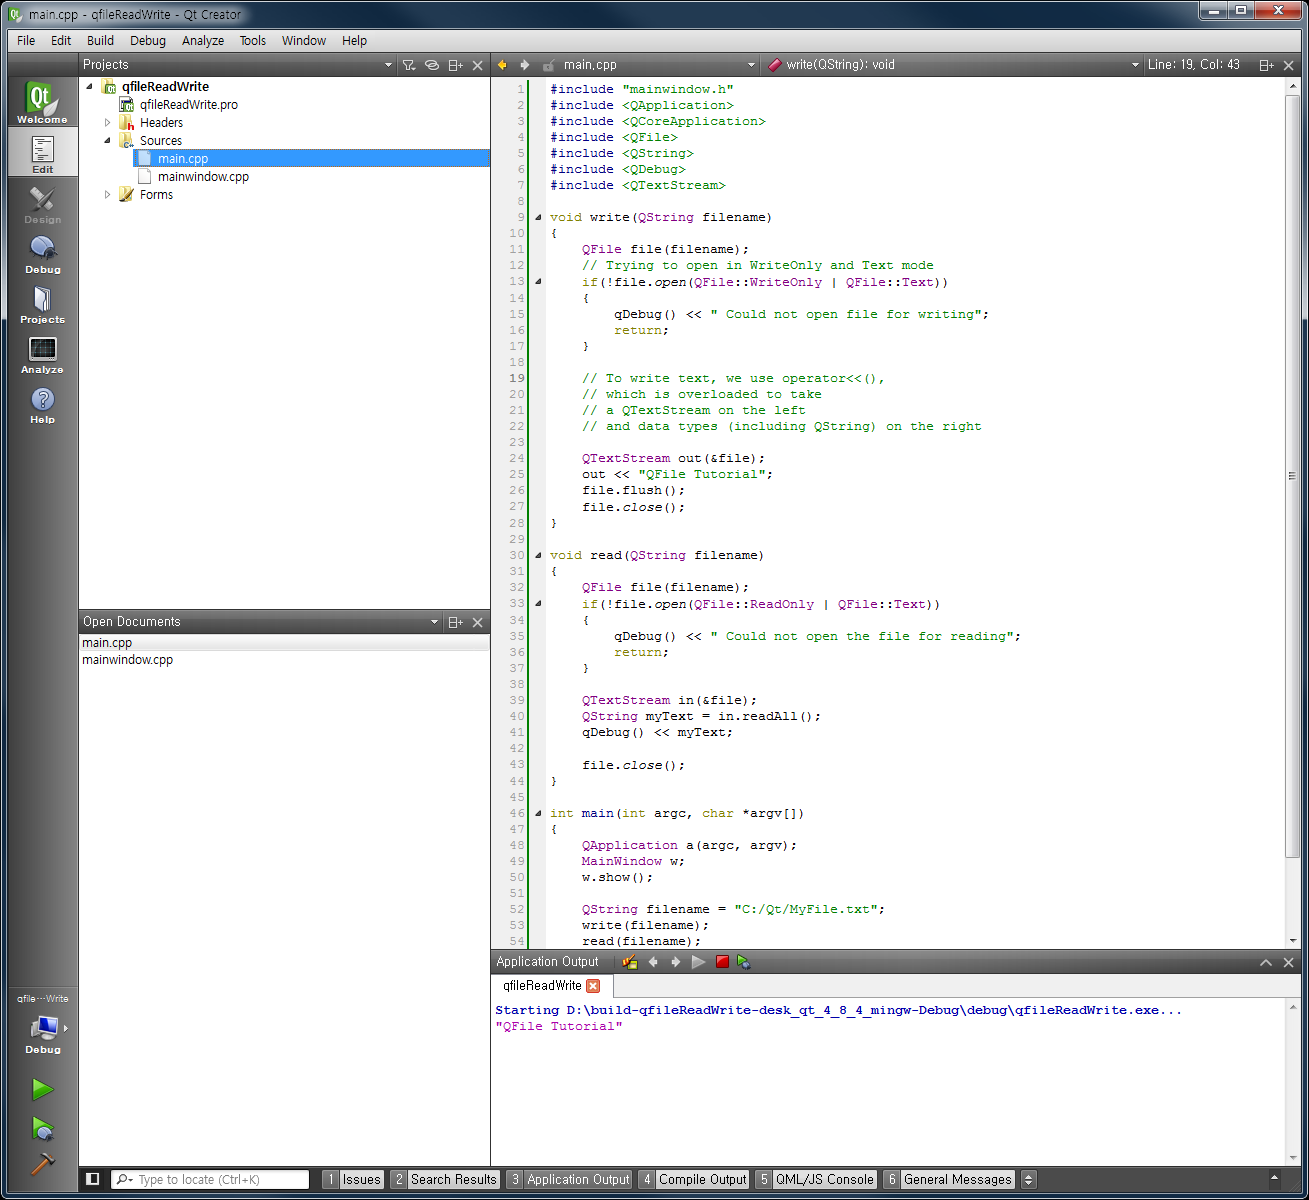Open the write(QString) symbol dropdown
1309x1200 pixels.
(1135, 65)
